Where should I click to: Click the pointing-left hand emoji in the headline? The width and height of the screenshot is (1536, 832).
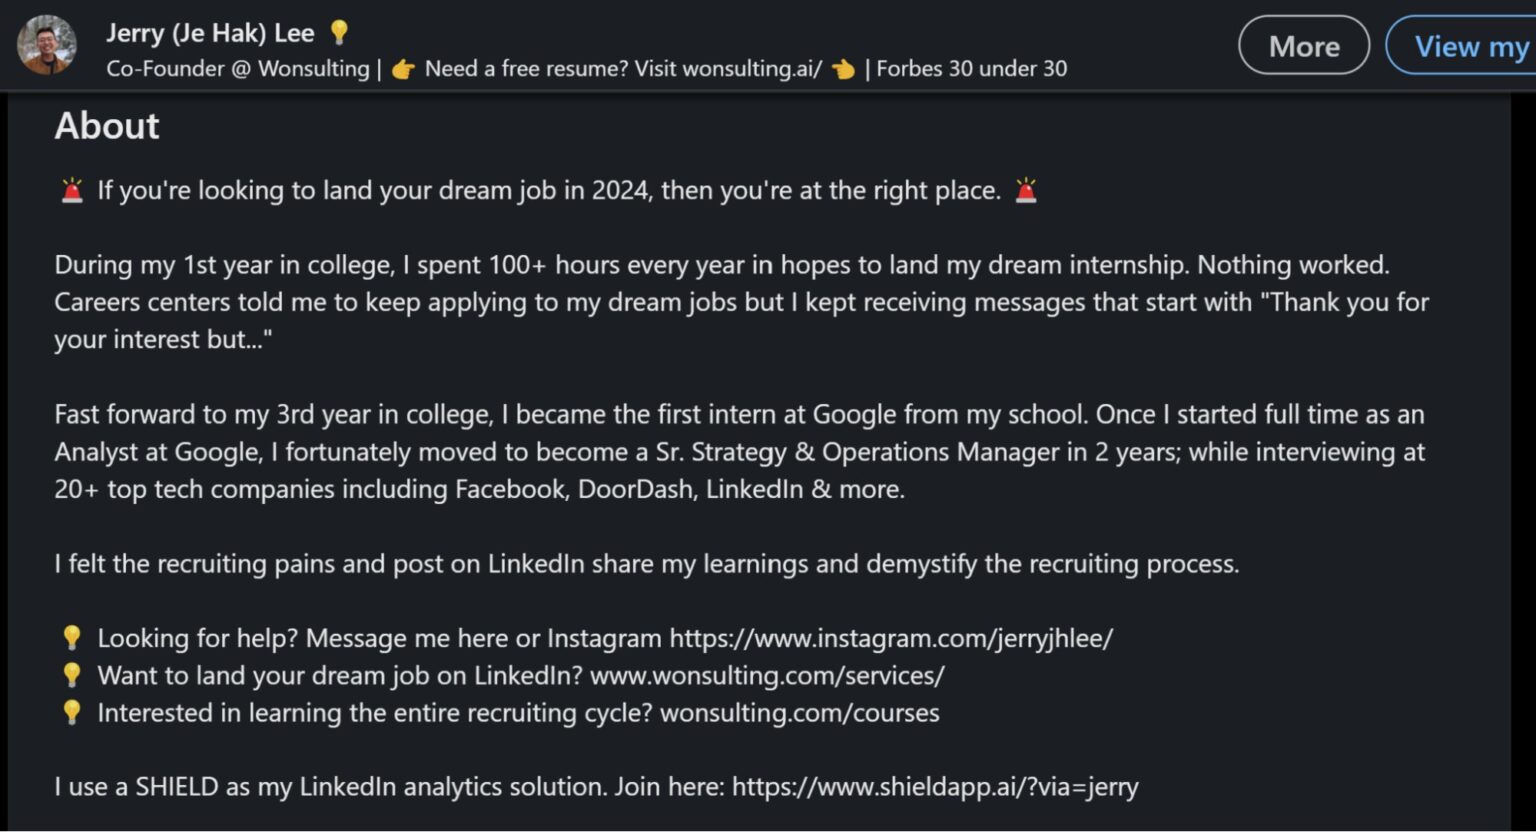click(x=843, y=68)
